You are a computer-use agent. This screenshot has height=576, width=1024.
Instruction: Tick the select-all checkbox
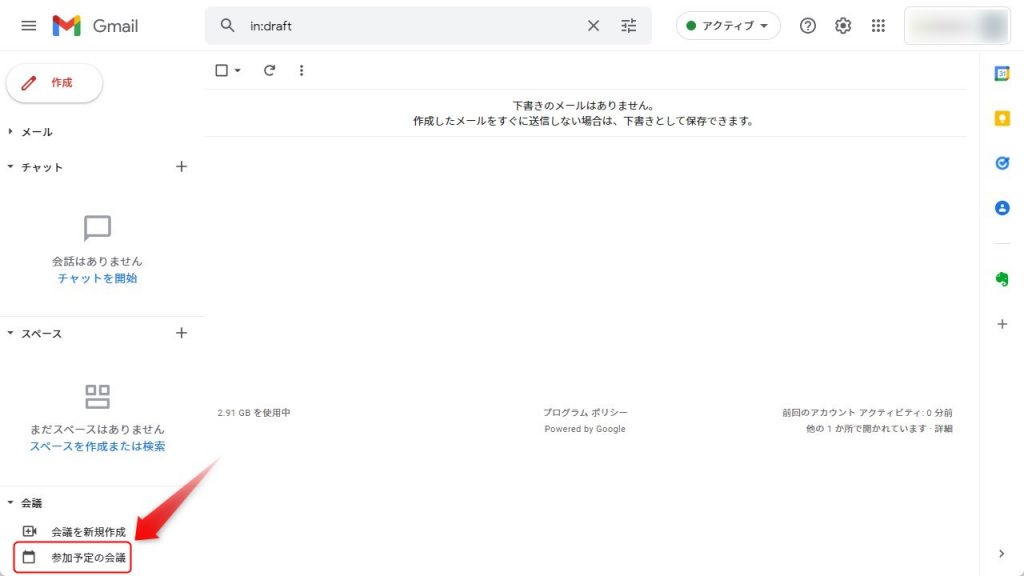[x=221, y=70]
